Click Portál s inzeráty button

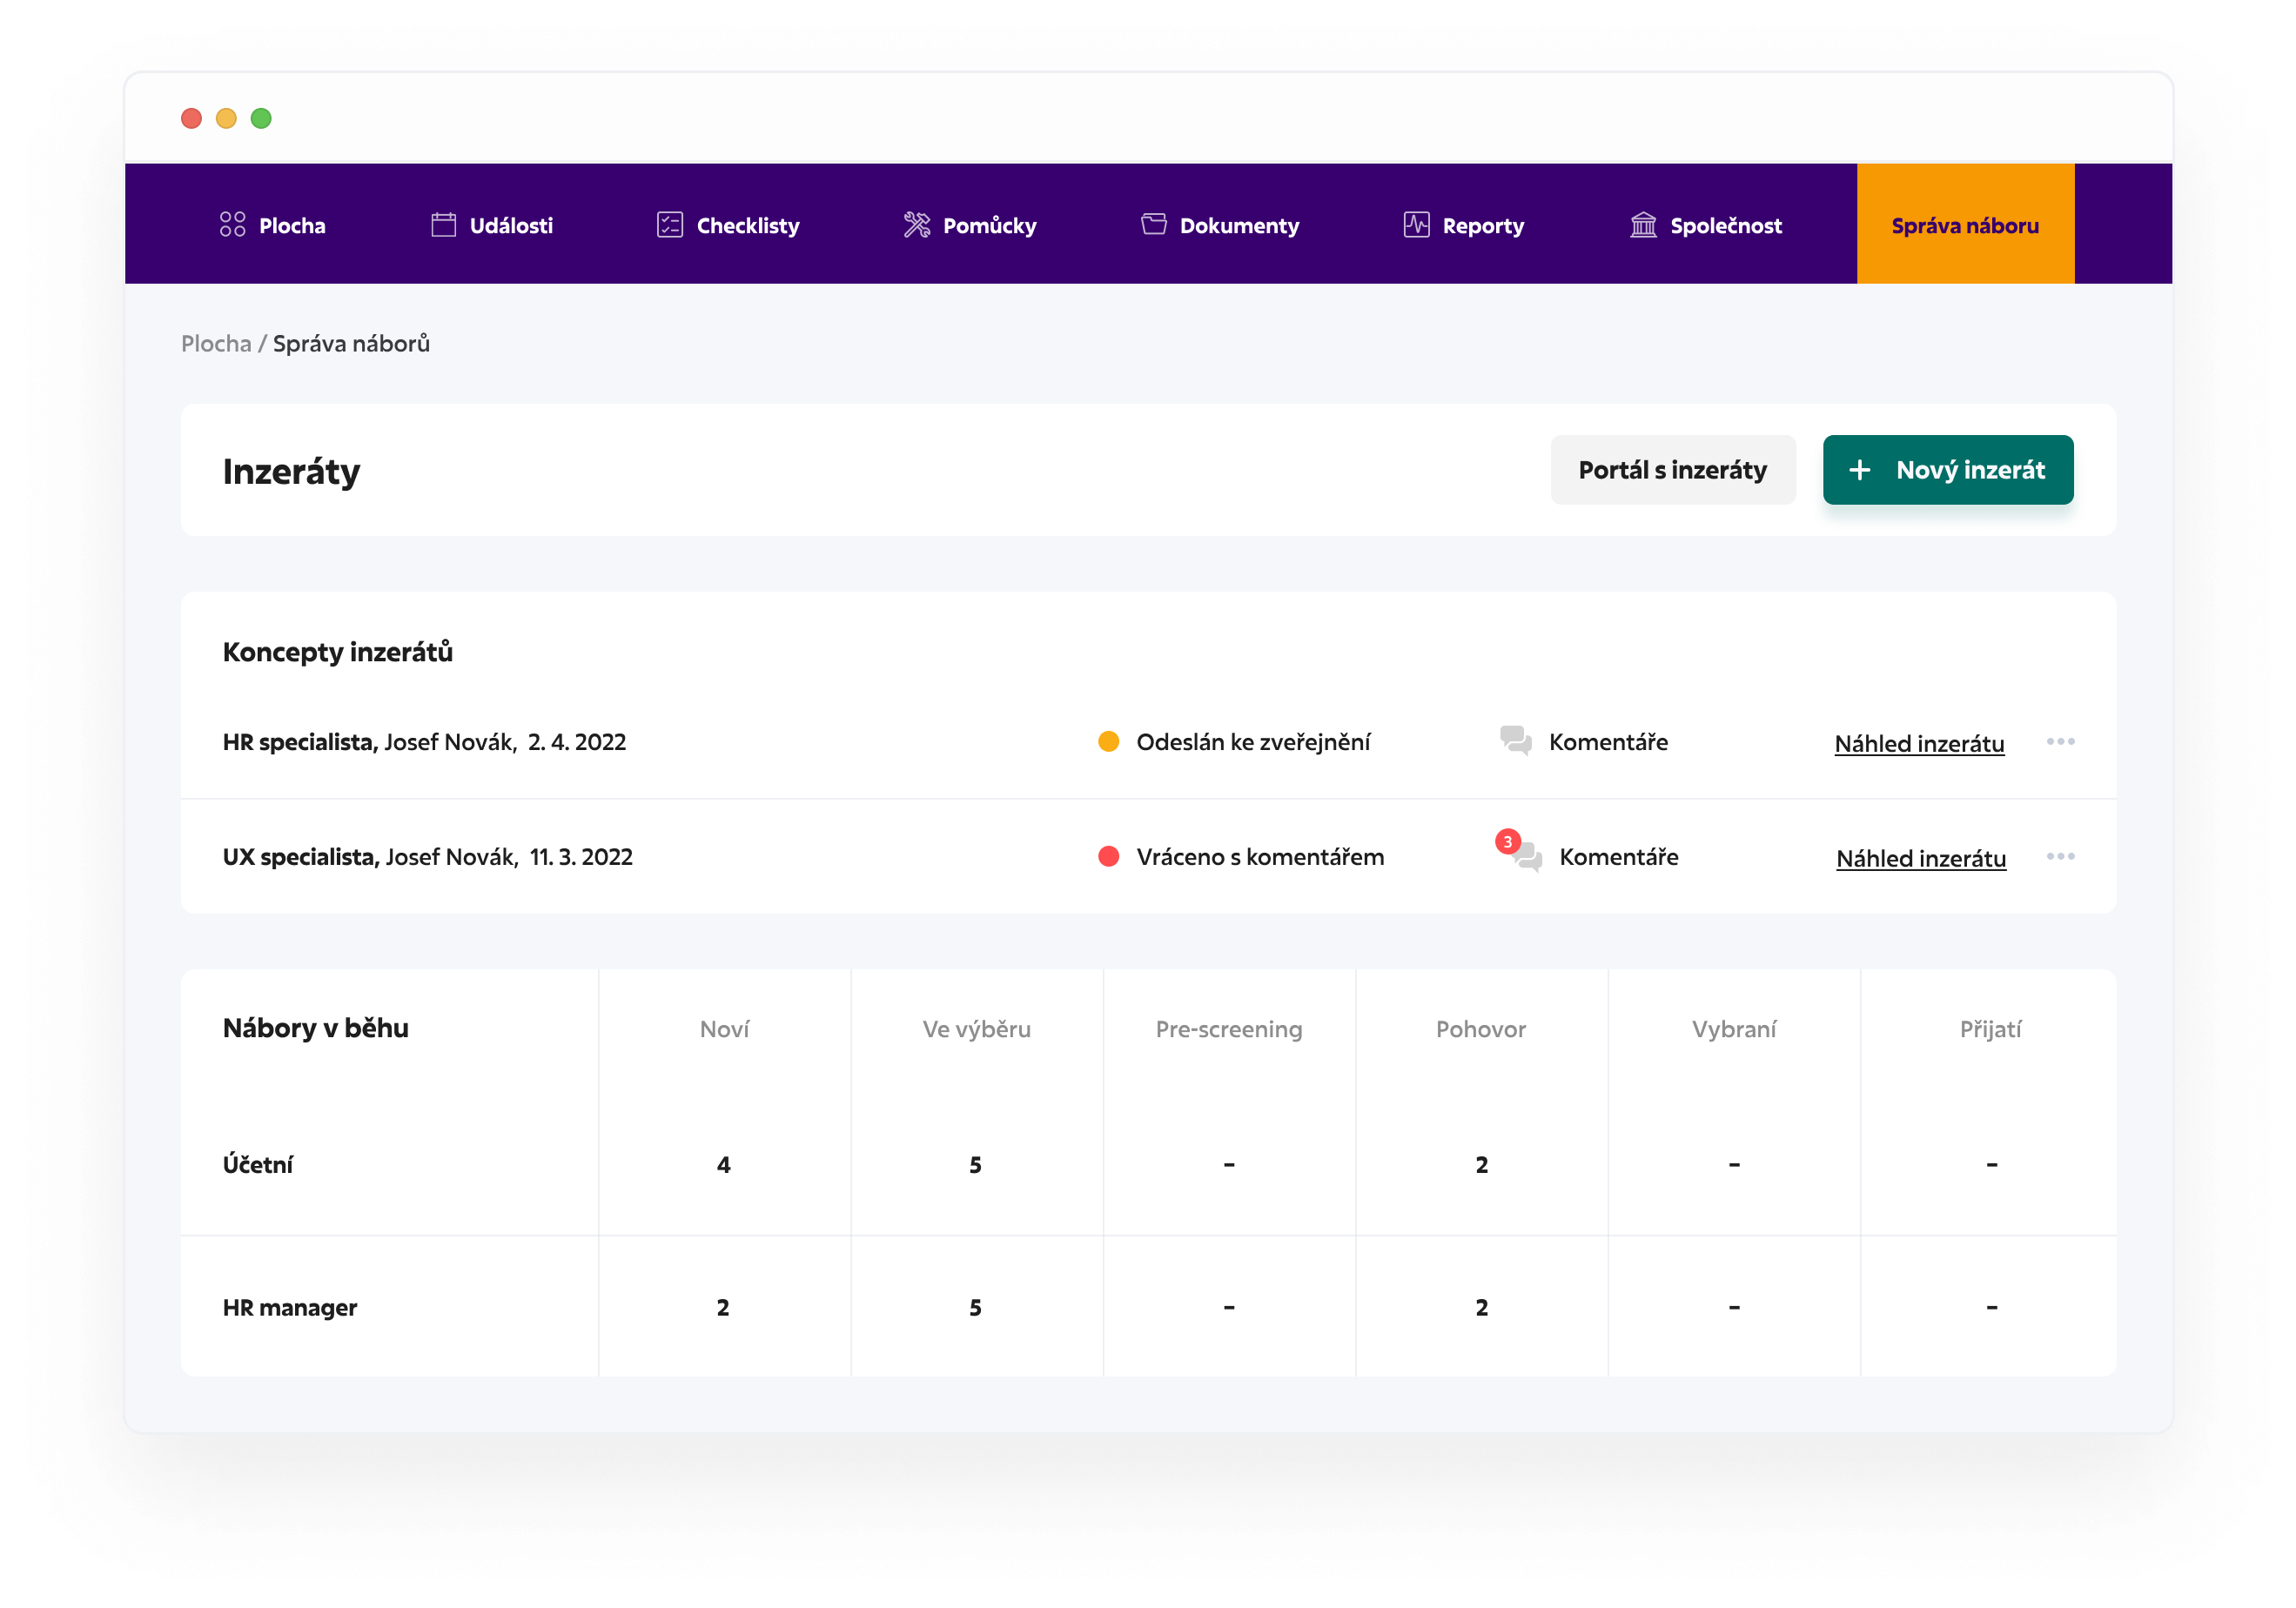coord(1672,470)
